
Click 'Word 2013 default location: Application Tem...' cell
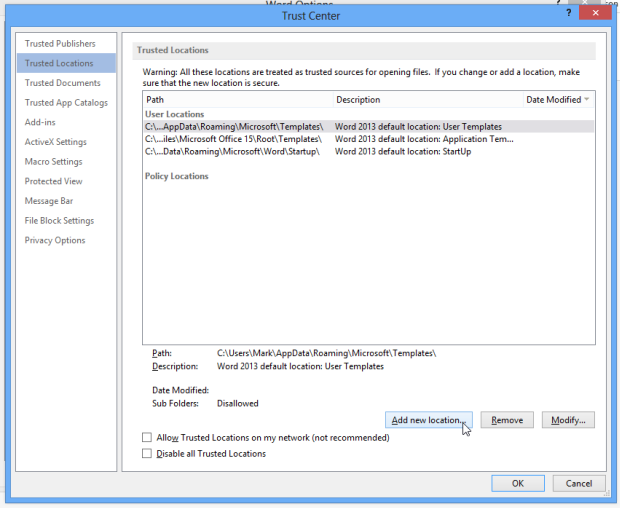coord(424,139)
